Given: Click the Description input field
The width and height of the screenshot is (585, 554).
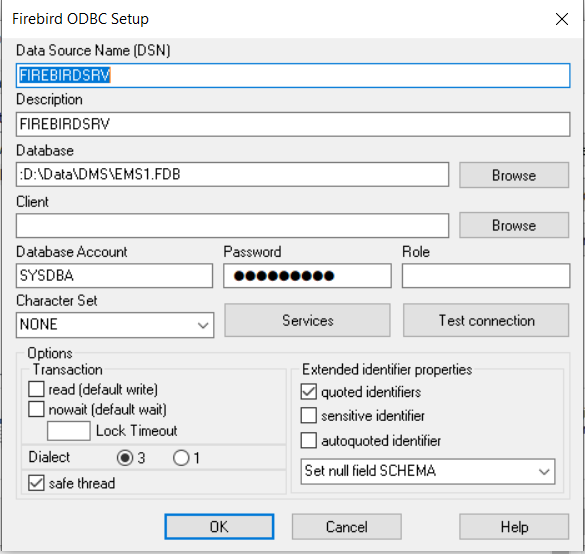Looking at the screenshot, I should pos(293,124).
